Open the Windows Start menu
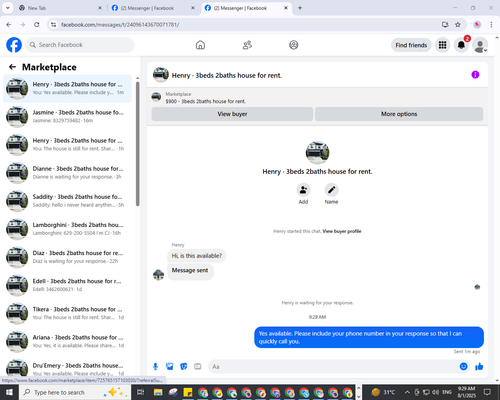 point(9,392)
